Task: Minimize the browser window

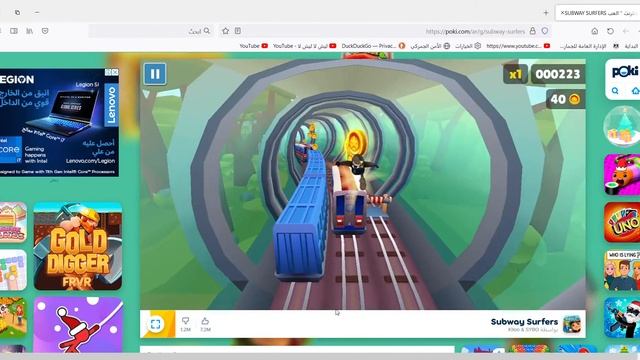Action: click(37, 13)
